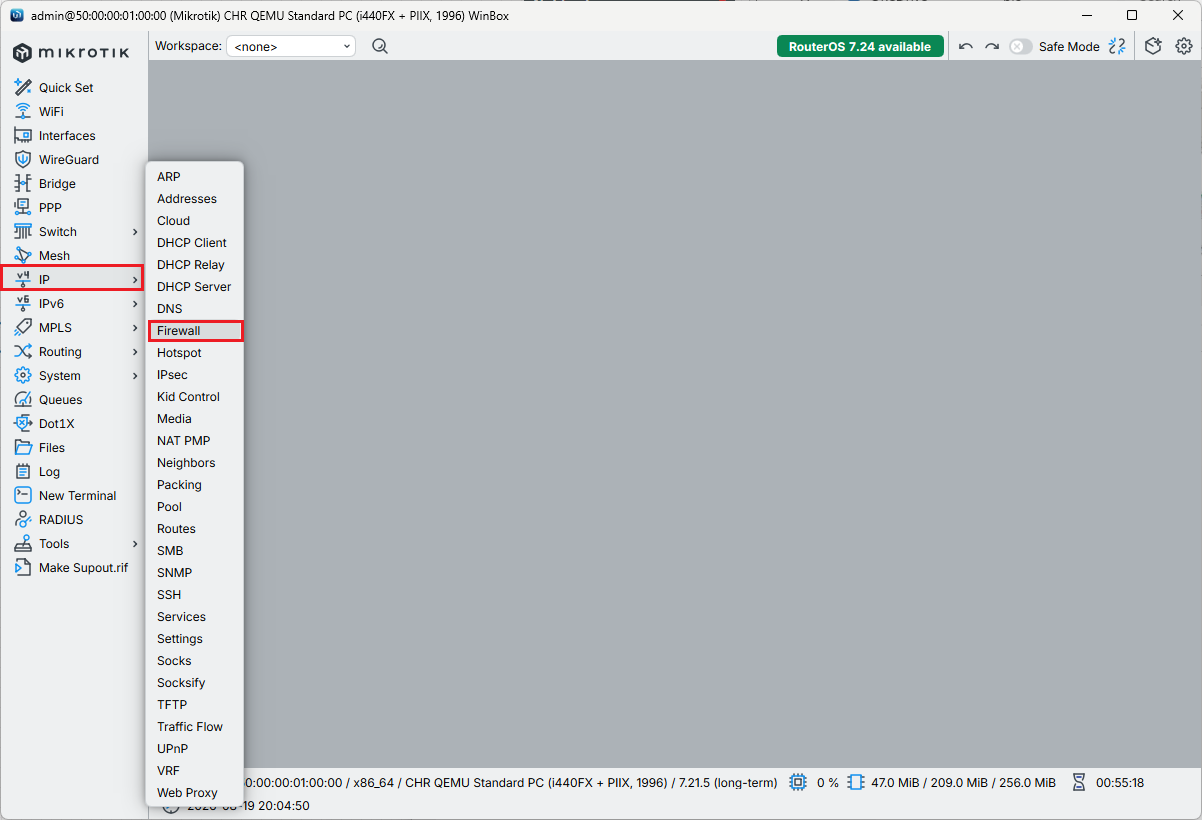Click the CPU usage icon in status bar
1202x820 pixels.
(x=798, y=782)
